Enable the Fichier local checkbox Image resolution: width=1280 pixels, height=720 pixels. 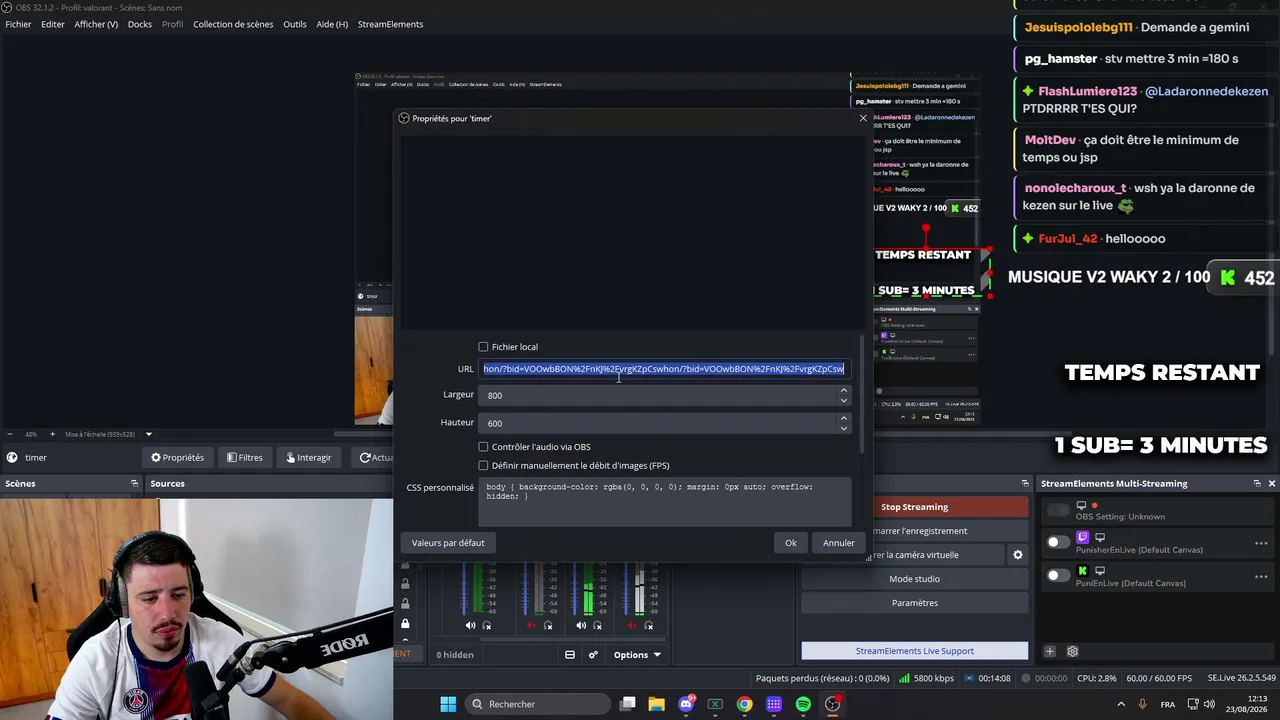point(483,347)
